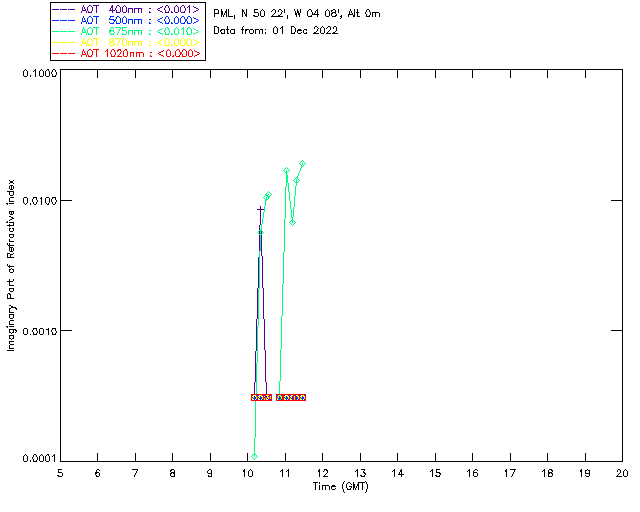This screenshot has width=640, height=512.
Task: Click the x-axis tick label 11
Action: pyautogui.click(x=285, y=473)
